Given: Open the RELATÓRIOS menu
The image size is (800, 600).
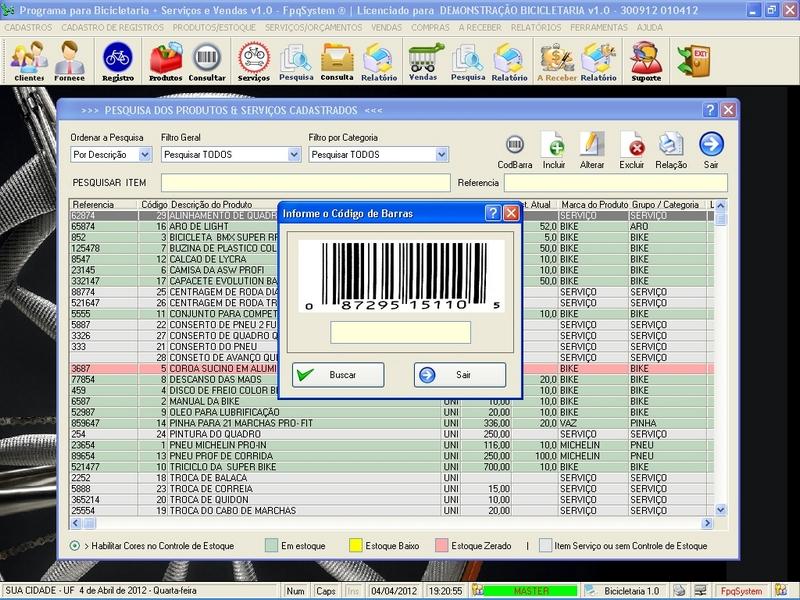Looking at the screenshot, I should coord(537,27).
